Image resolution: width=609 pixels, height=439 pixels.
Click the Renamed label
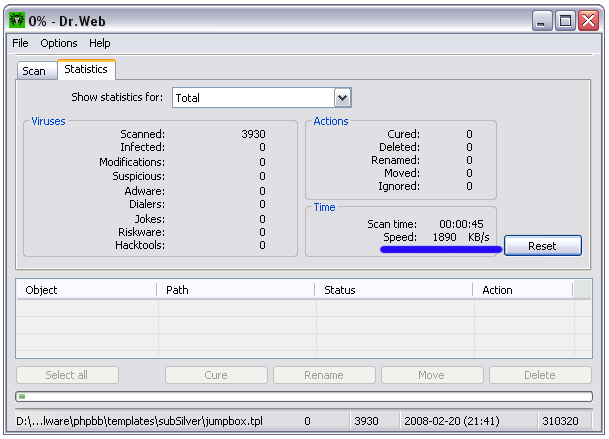pyautogui.click(x=396, y=160)
